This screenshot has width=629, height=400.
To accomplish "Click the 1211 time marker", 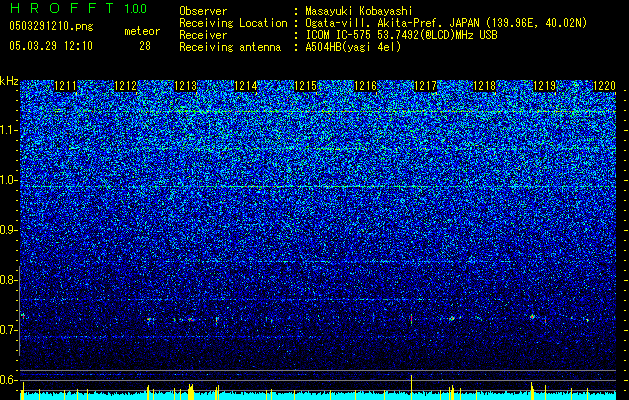I will pos(65,86).
